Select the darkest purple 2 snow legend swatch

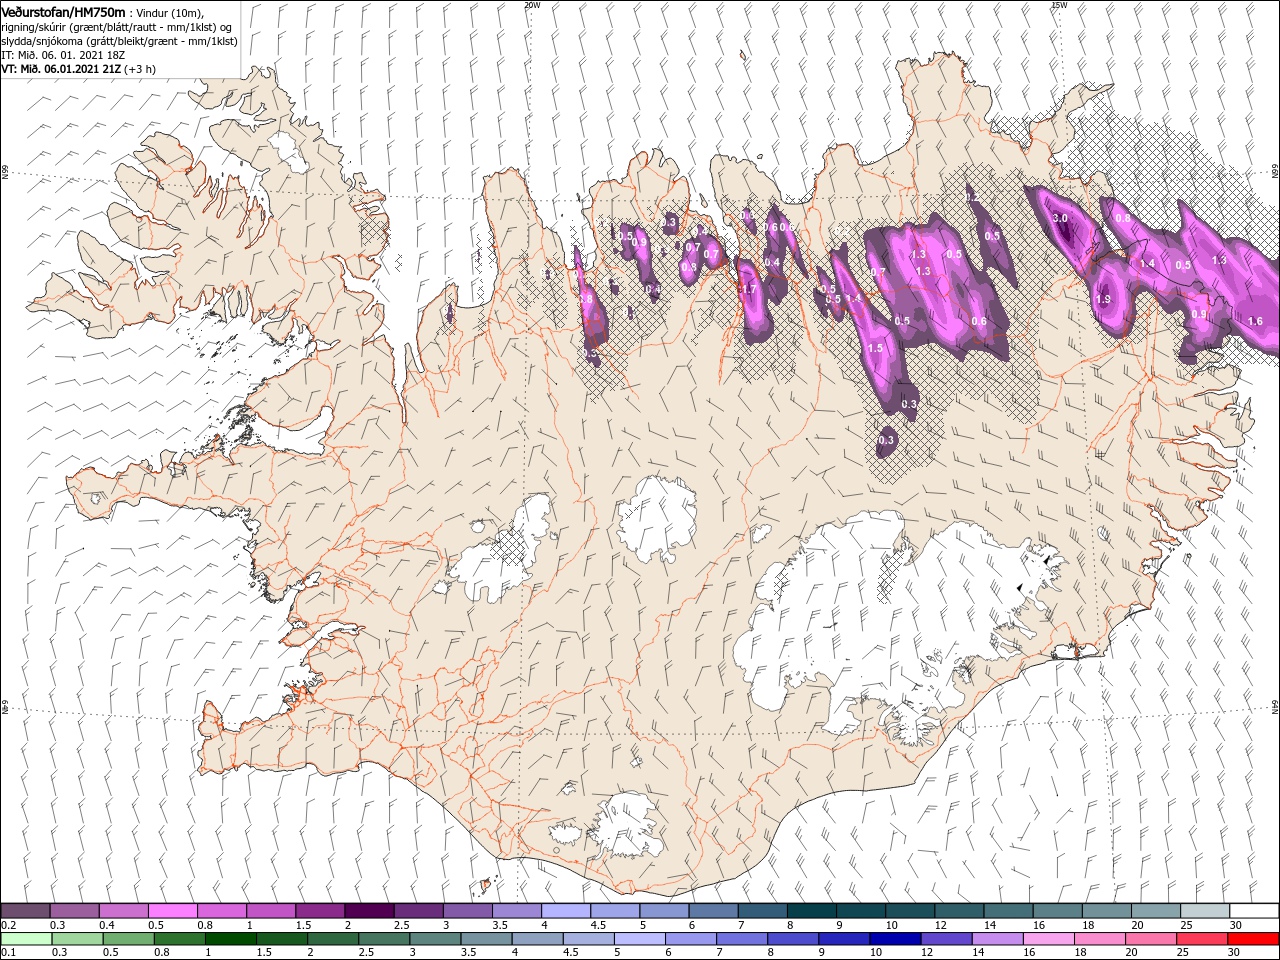[x=369, y=911]
